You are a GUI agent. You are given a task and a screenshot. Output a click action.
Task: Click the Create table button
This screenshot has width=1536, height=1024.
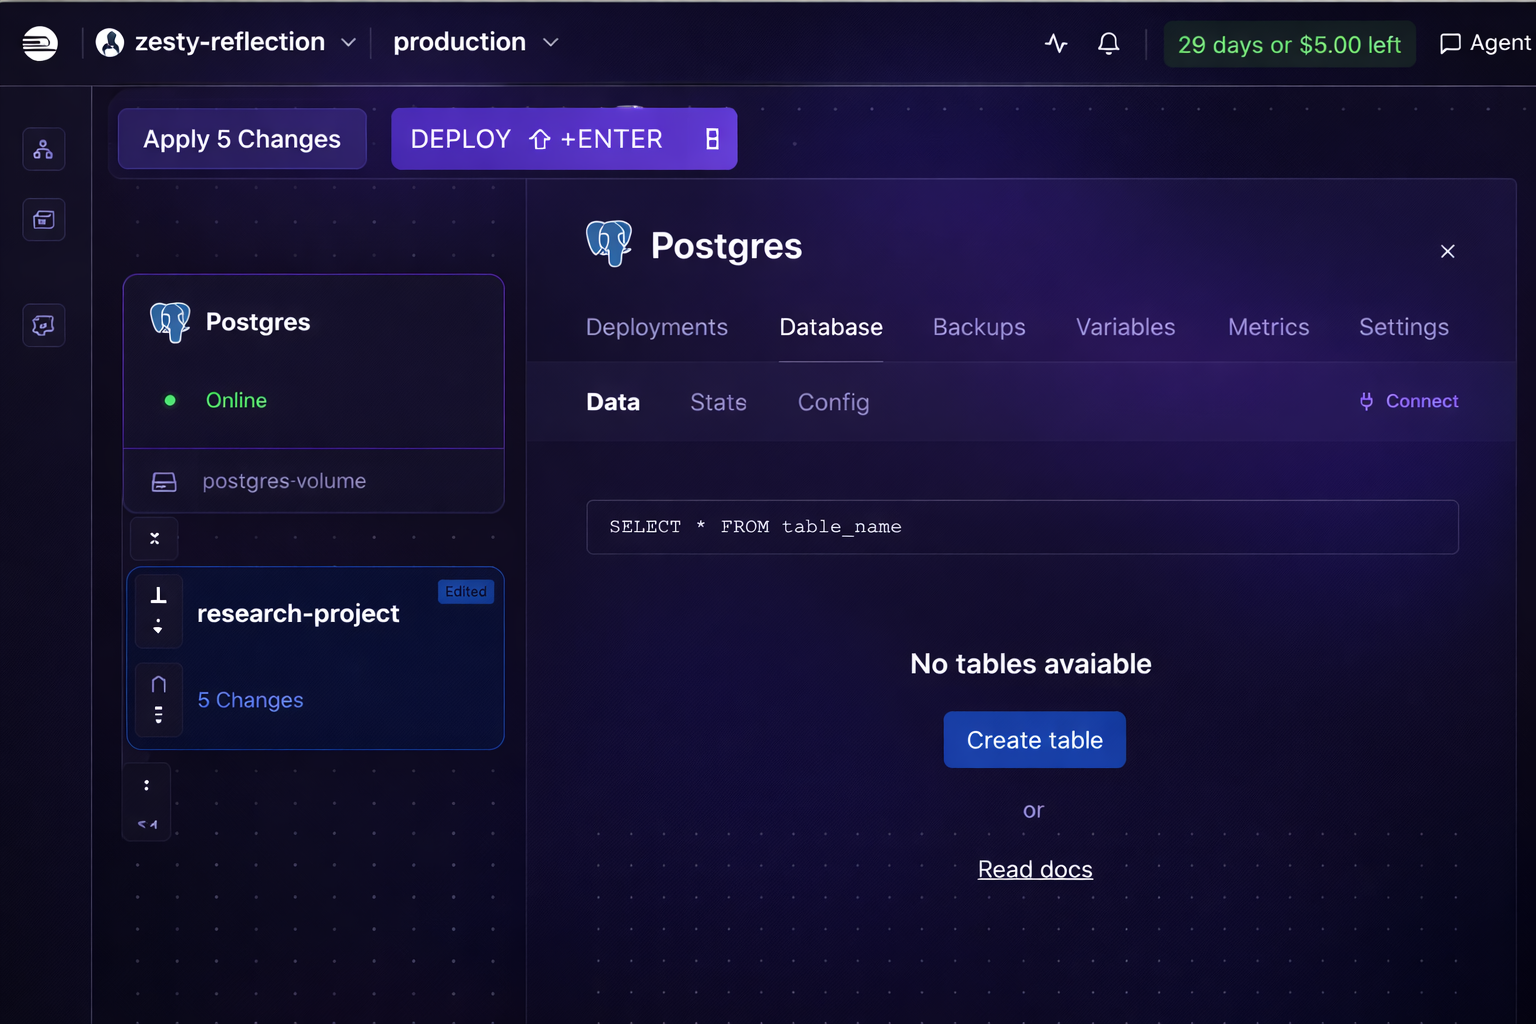point(1035,740)
